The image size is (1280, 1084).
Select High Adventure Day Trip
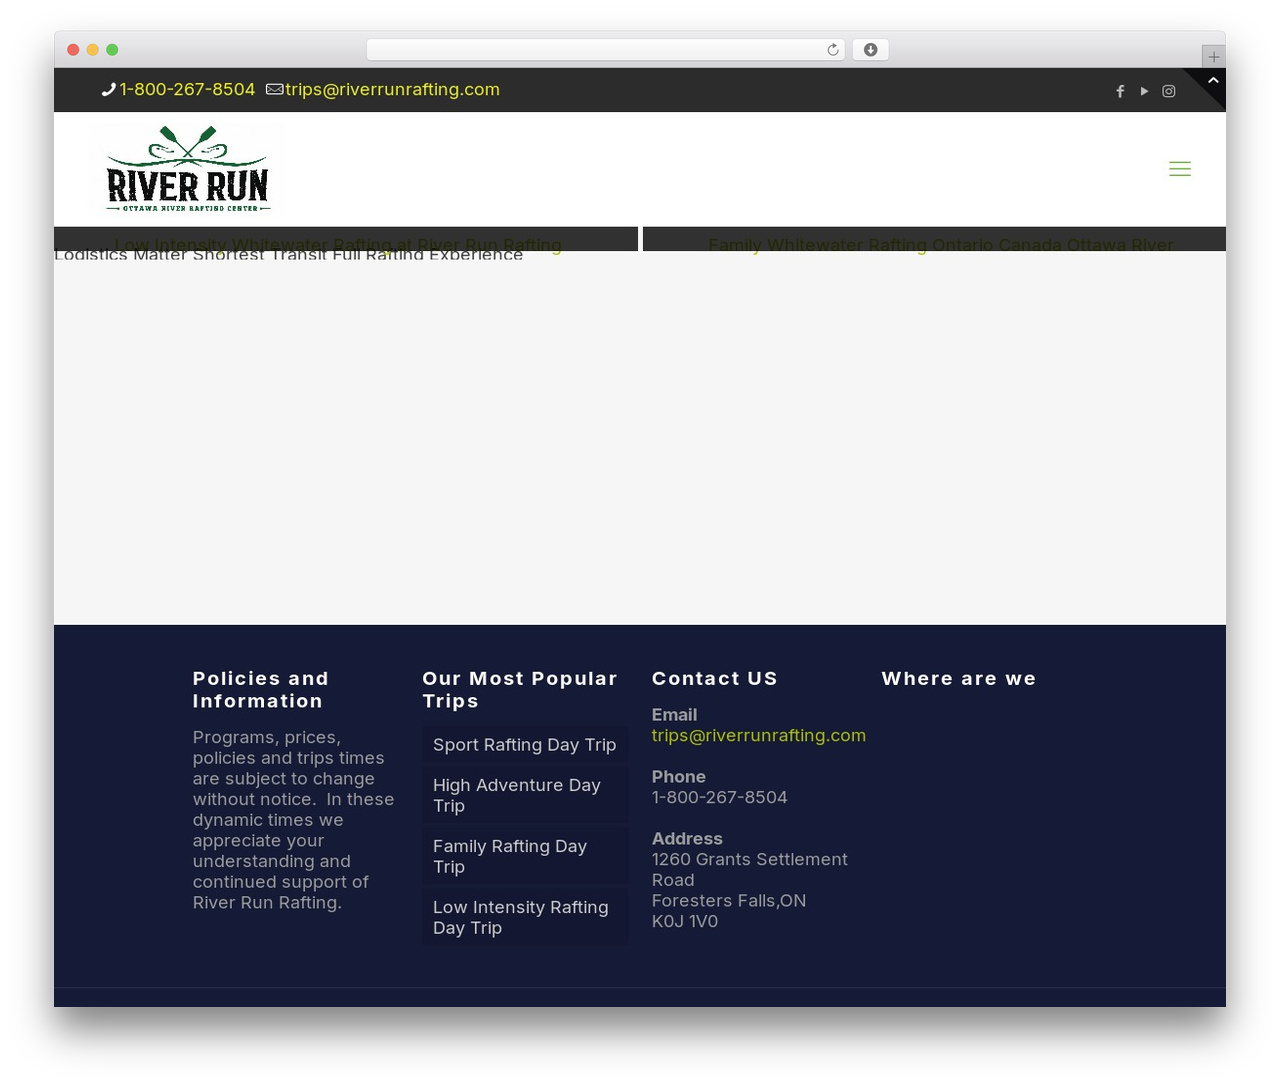coord(525,795)
